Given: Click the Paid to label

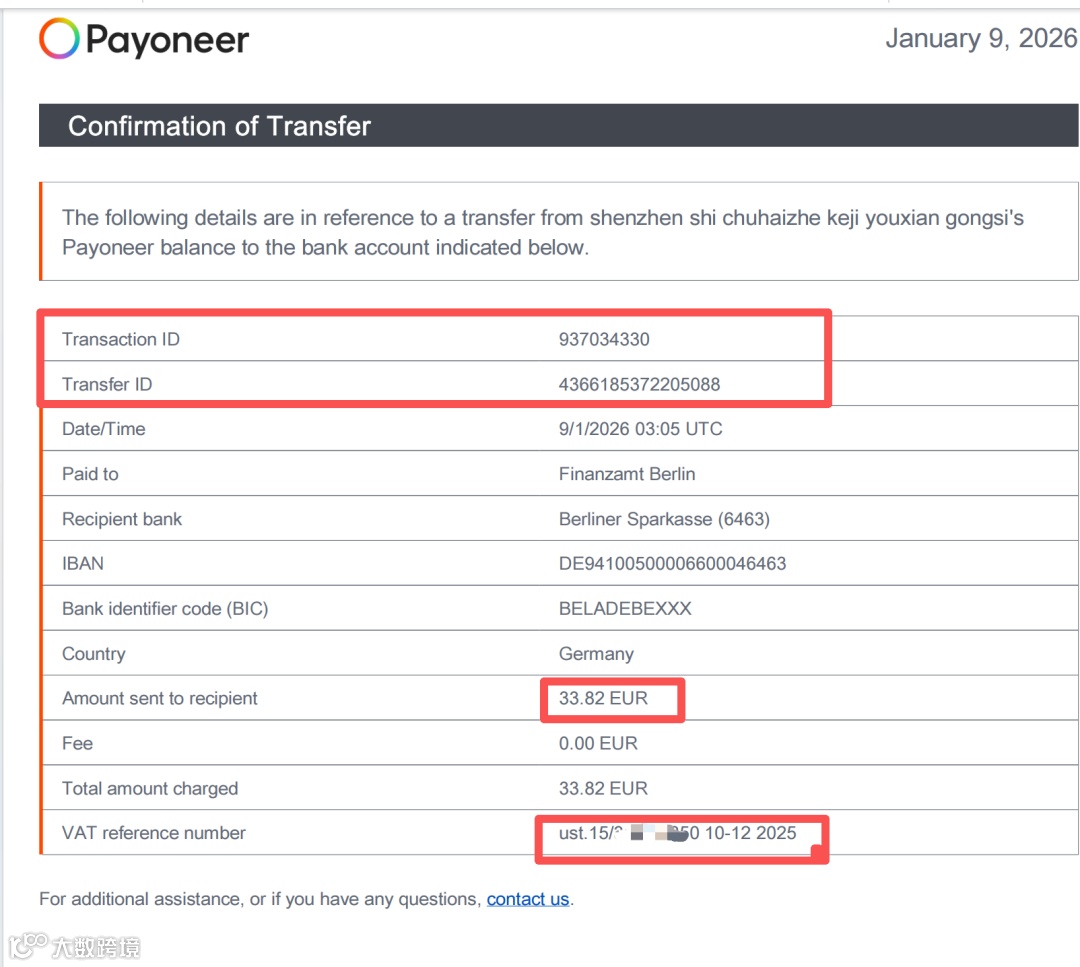Looking at the screenshot, I should tap(90, 474).
